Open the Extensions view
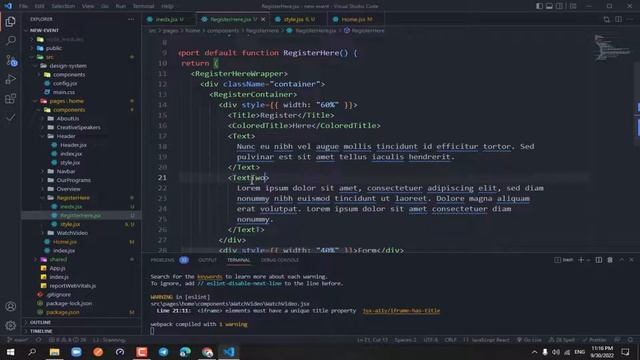This screenshot has width=640, height=360. point(11,98)
